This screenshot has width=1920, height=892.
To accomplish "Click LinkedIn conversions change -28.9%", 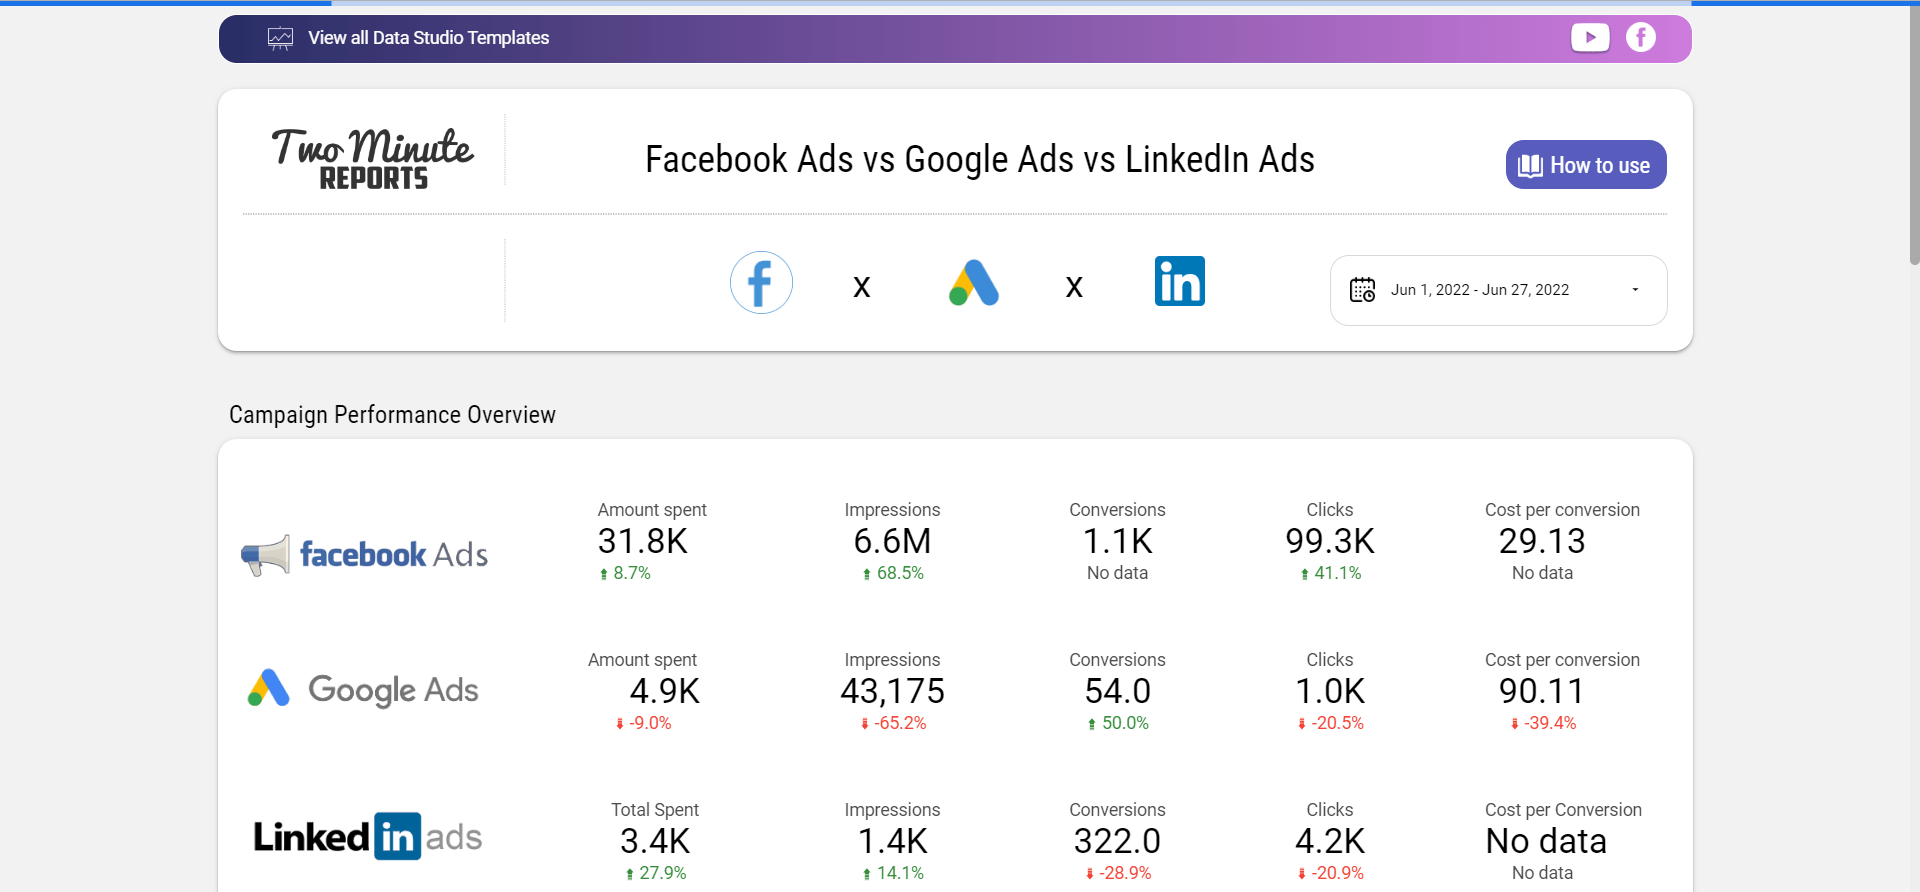I will [1118, 873].
